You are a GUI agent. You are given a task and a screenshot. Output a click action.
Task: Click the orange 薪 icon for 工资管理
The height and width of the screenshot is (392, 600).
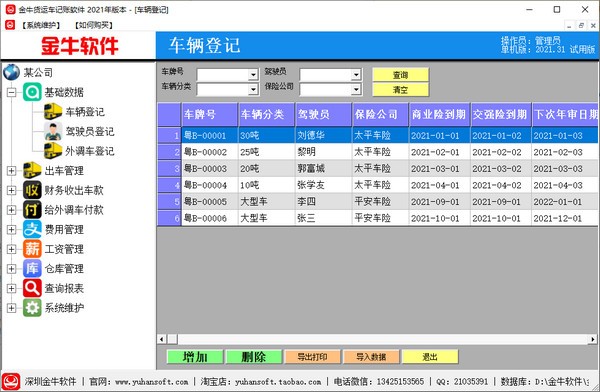click(x=32, y=249)
